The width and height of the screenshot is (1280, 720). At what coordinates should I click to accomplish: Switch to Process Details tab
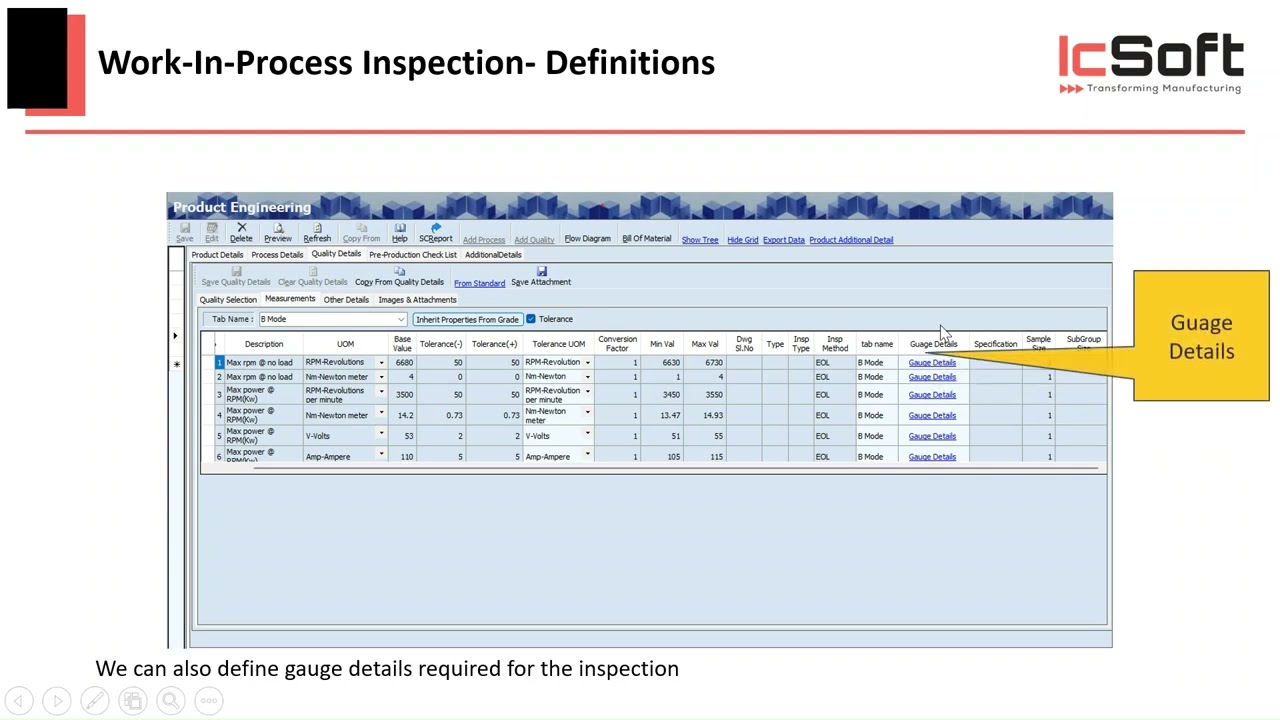[277, 255]
